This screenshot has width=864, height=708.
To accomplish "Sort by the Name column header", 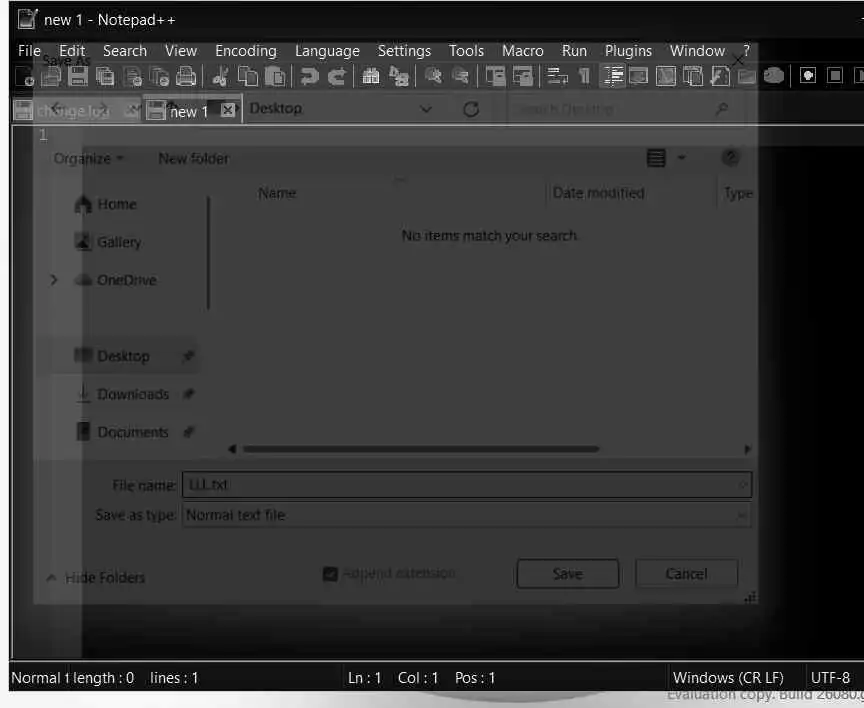I will pos(277,193).
